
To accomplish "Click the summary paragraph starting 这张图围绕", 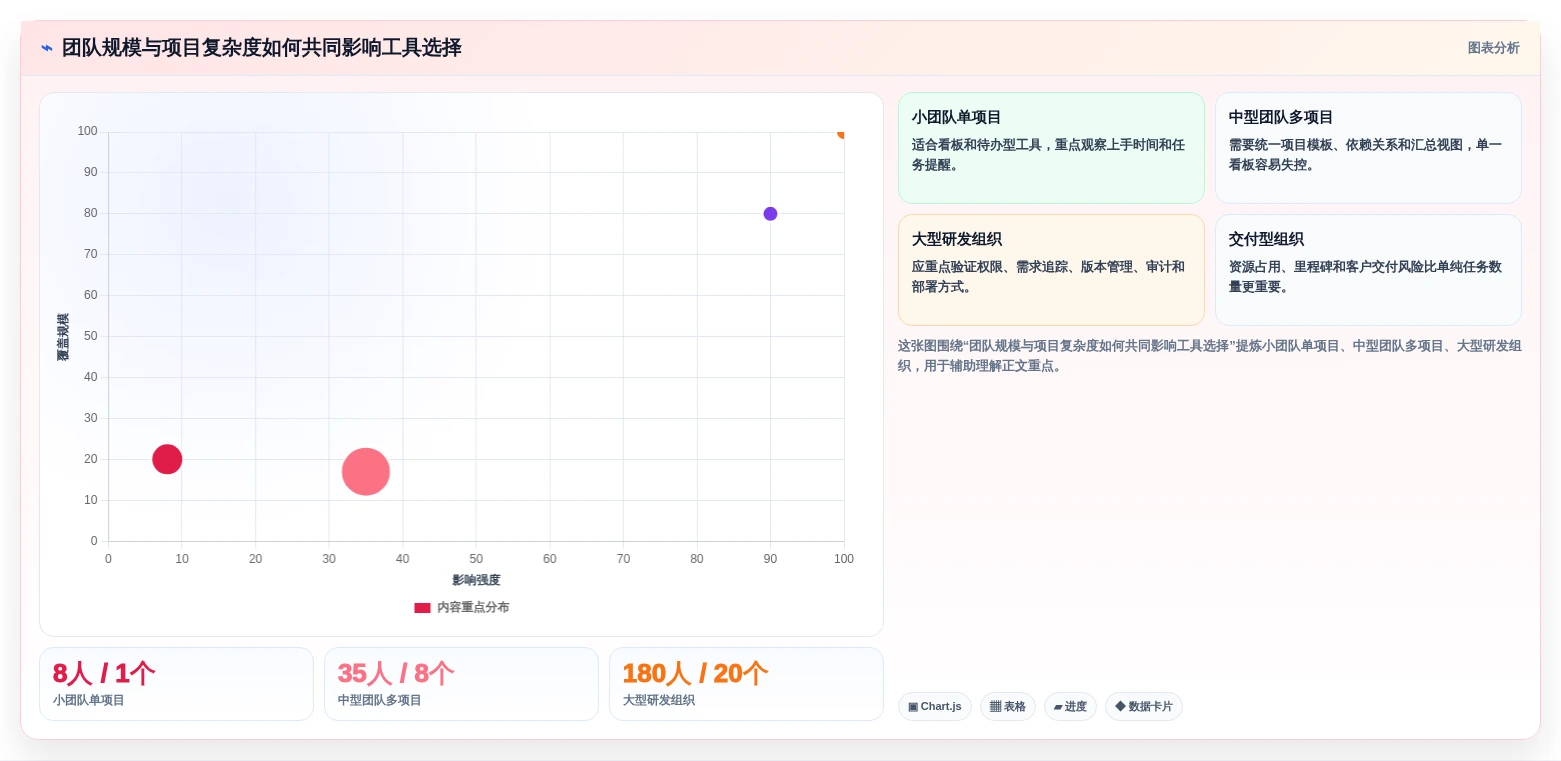I will 1210,356.
